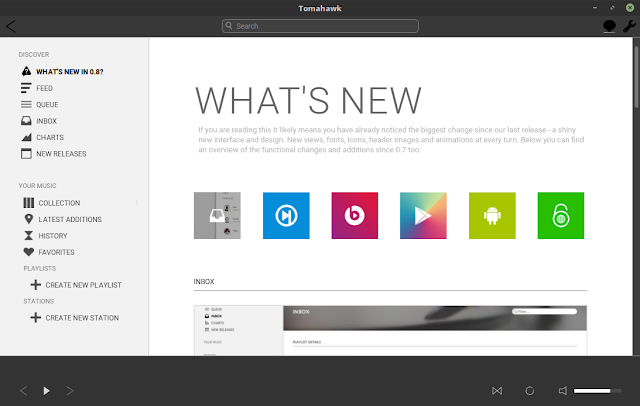640x406 pixels.
Task: Click the vertical scrollbar of the content pane
Action: coord(636,78)
